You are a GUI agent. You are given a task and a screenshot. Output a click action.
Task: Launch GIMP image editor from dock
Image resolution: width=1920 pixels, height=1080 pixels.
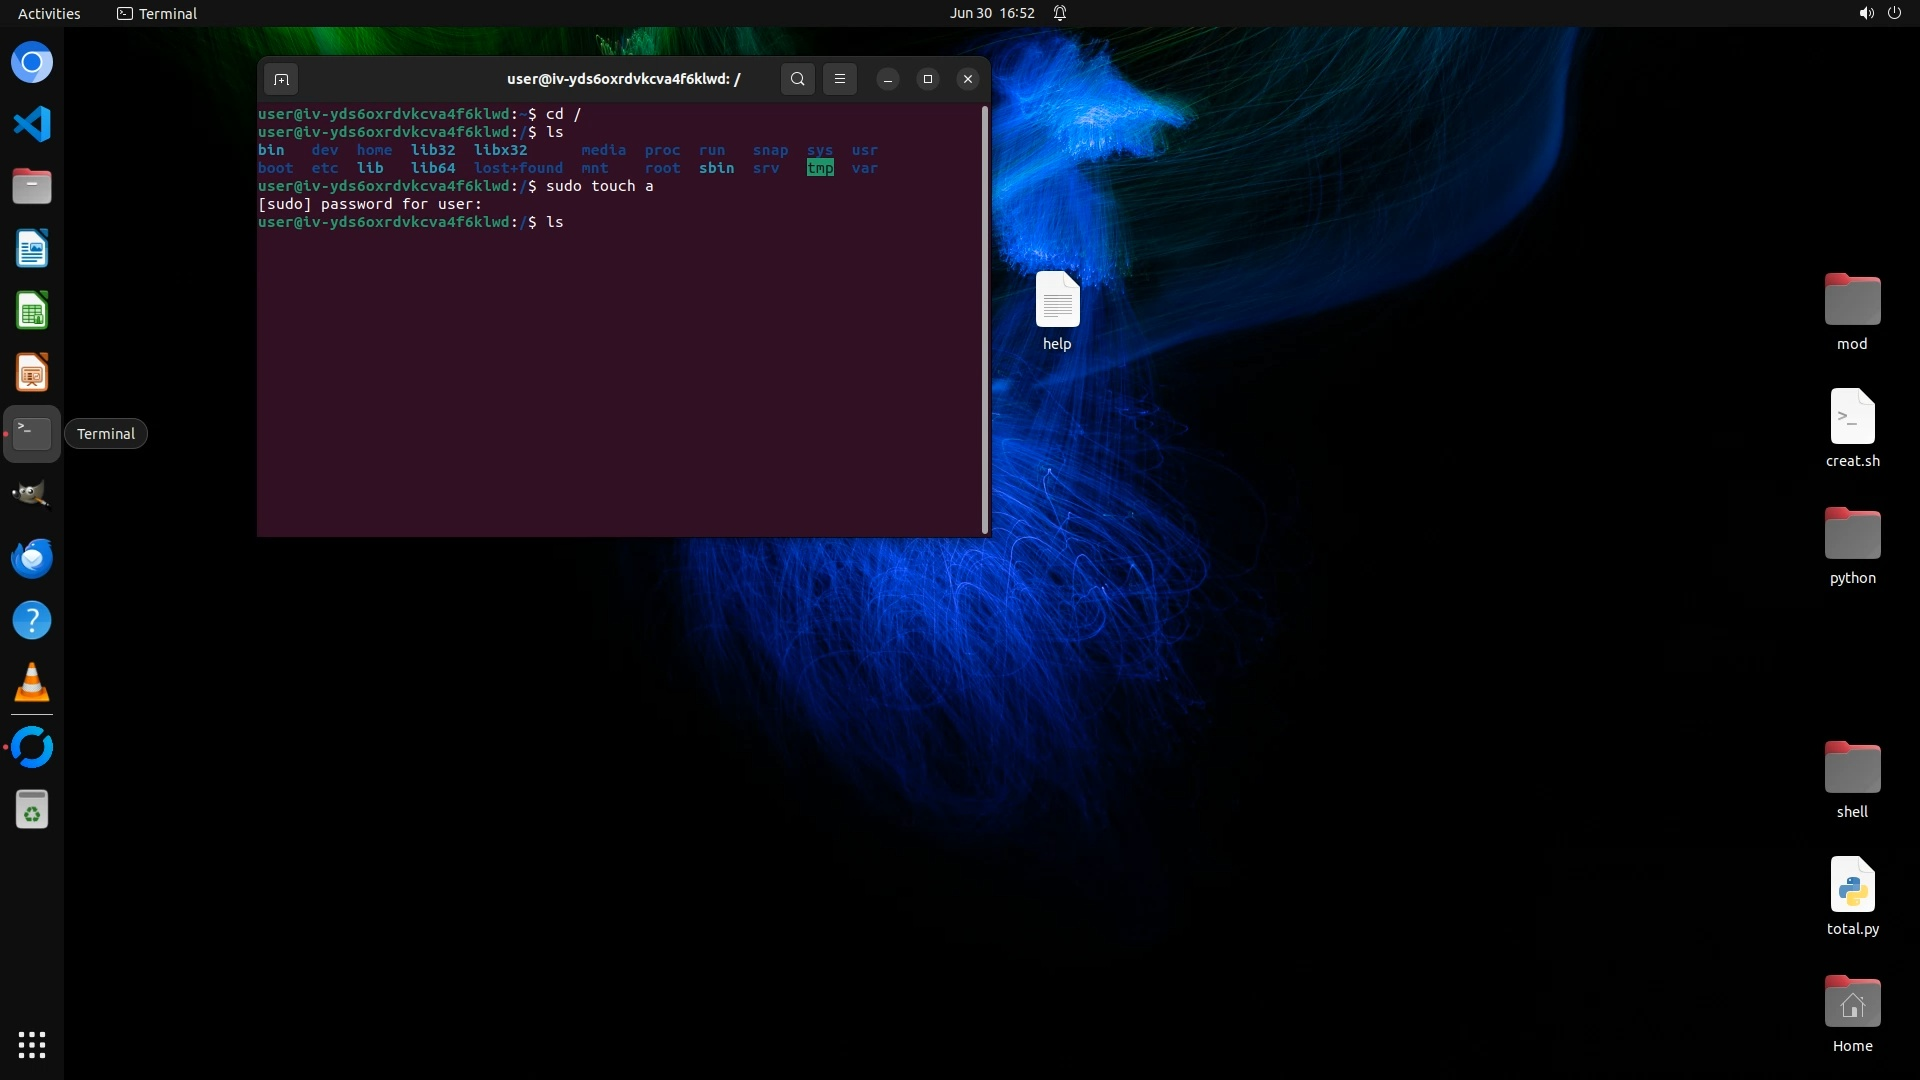point(32,495)
